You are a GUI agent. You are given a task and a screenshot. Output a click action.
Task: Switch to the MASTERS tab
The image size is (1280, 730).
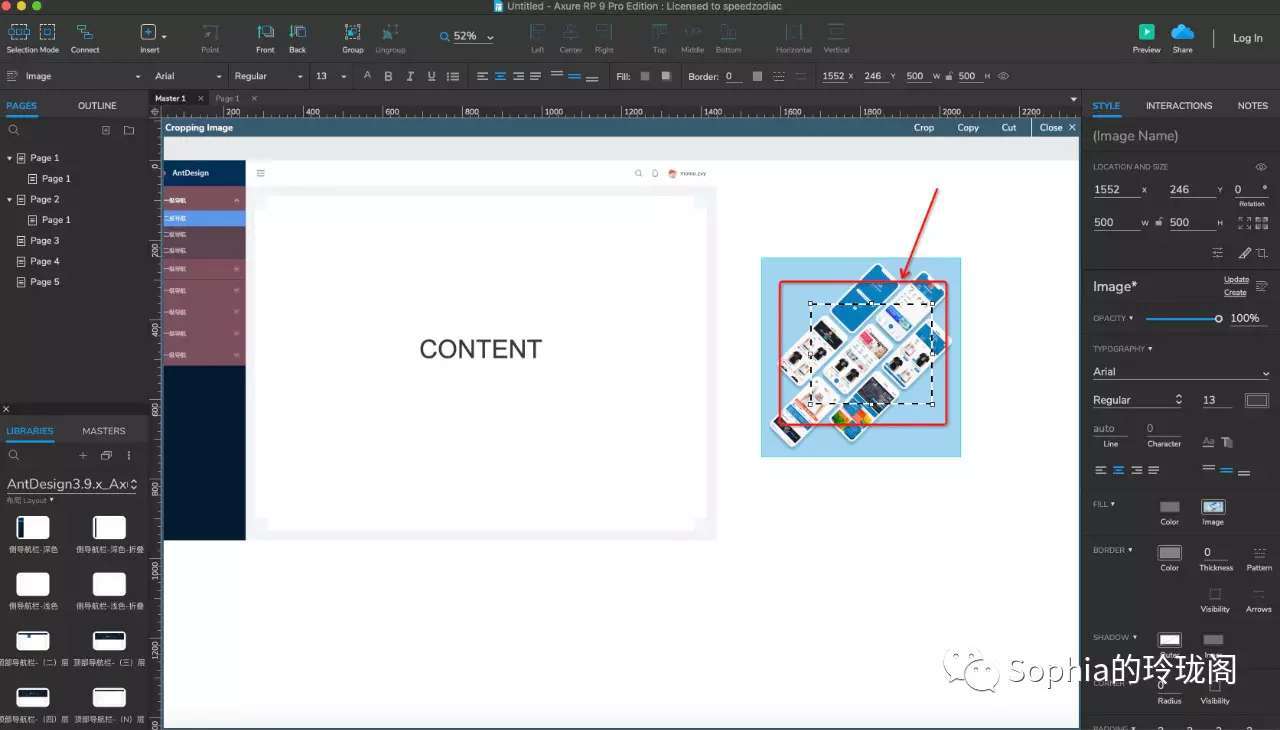[x=104, y=431]
